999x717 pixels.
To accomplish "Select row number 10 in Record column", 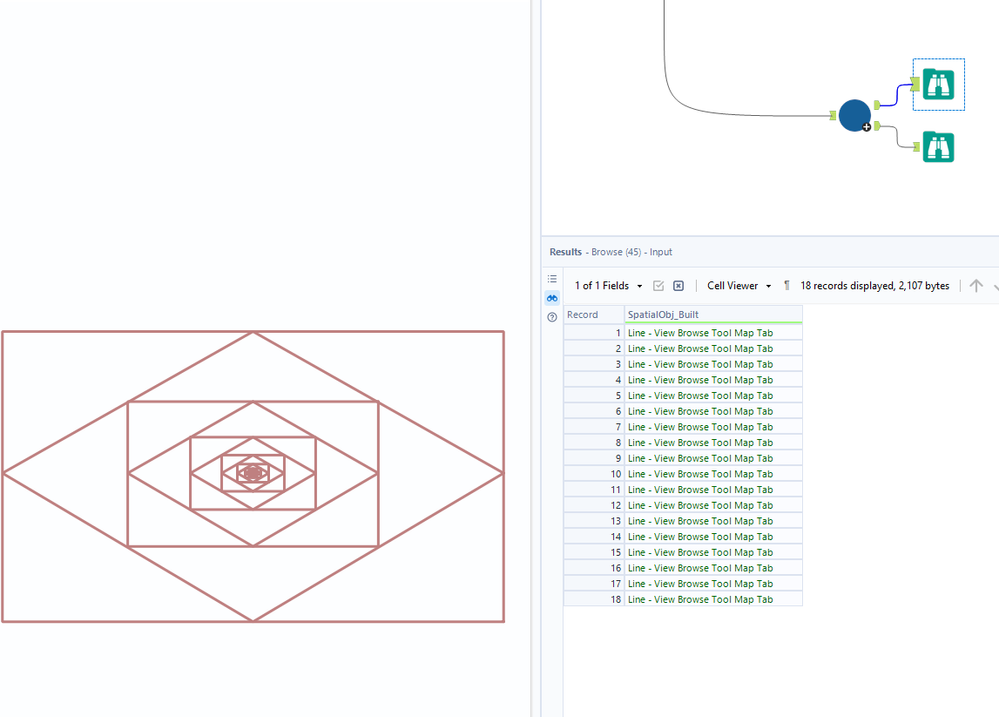I will 594,474.
